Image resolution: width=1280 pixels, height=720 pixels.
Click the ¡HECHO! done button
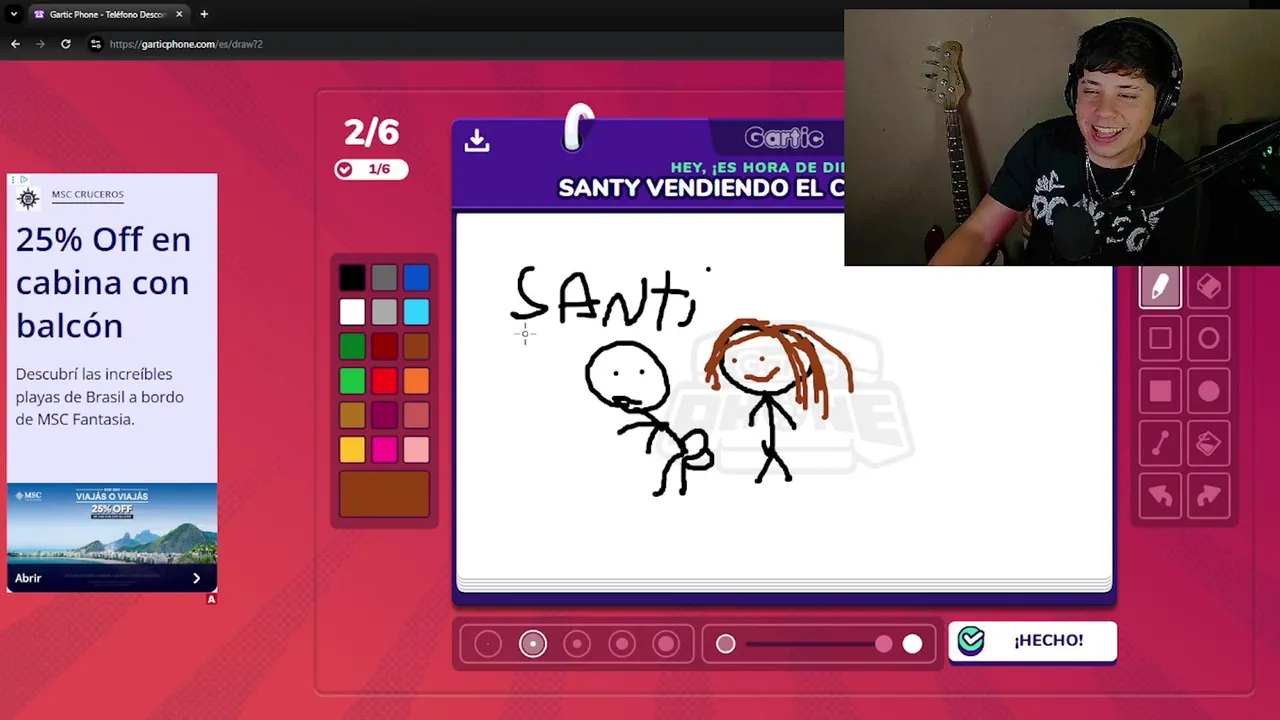(1032, 641)
